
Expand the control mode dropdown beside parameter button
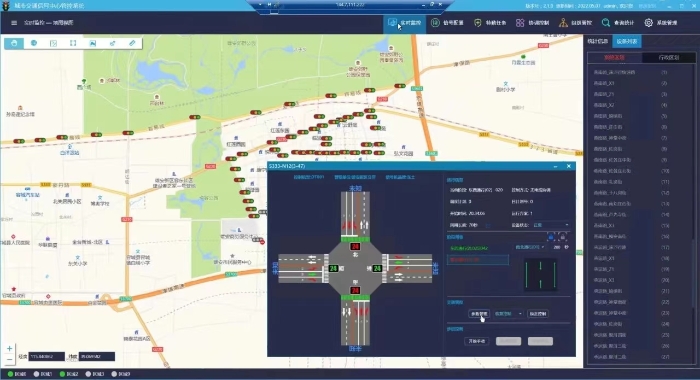[x=508, y=314]
